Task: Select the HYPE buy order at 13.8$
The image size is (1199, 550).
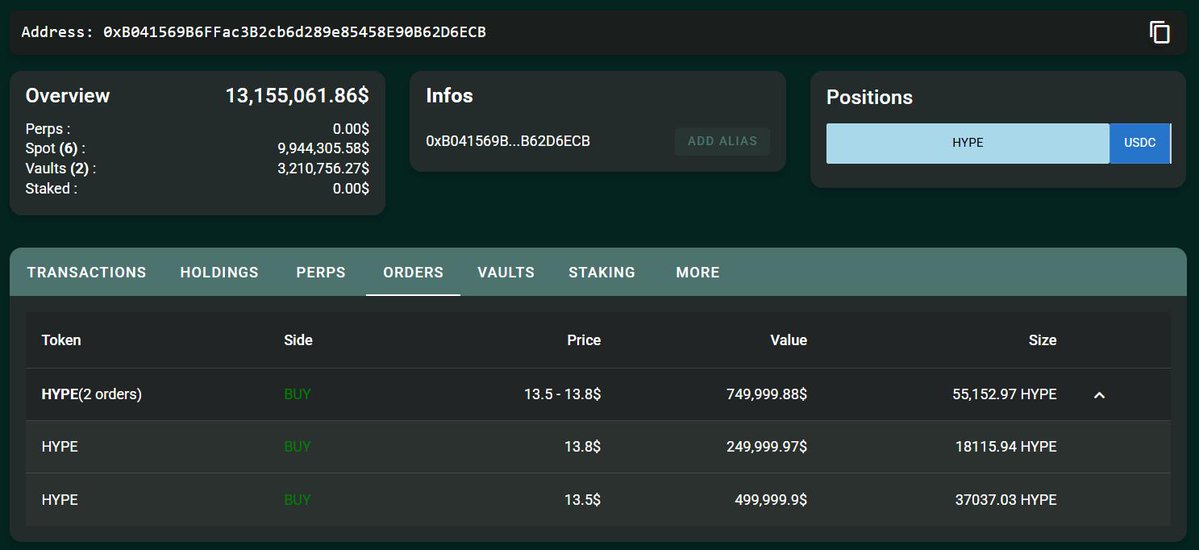Action: click(x=598, y=447)
